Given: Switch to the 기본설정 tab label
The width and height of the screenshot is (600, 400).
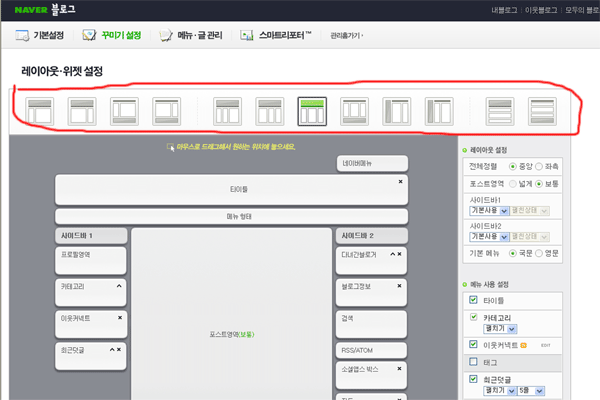Looking at the screenshot, I should coord(49,35).
